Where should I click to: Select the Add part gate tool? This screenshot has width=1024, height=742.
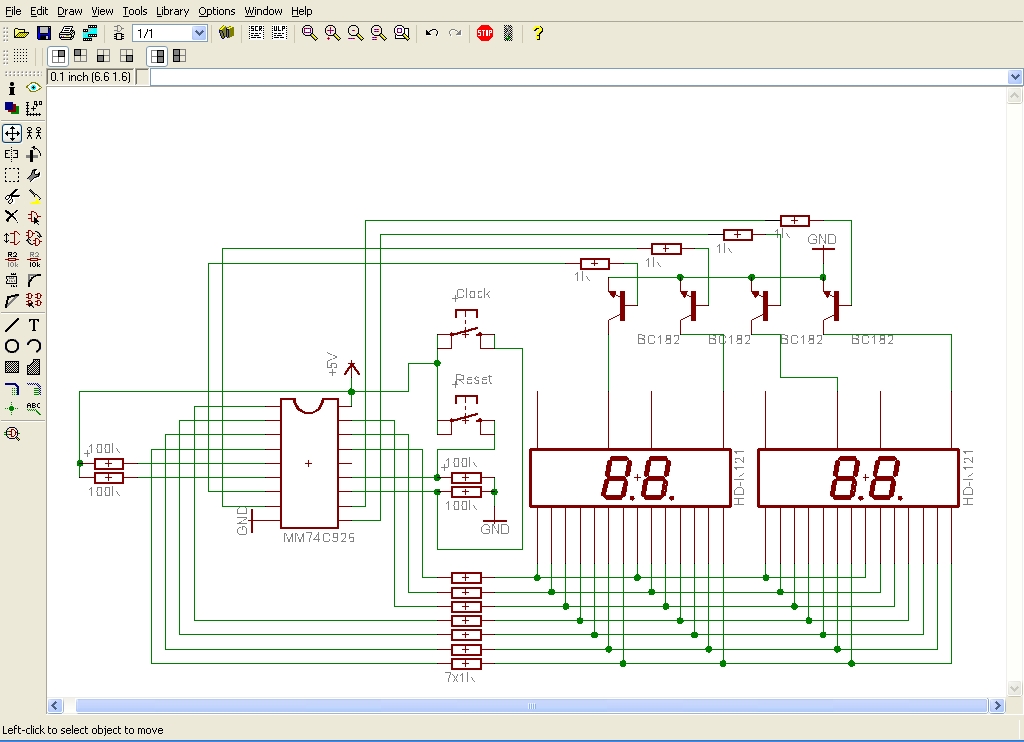[x=34, y=217]
